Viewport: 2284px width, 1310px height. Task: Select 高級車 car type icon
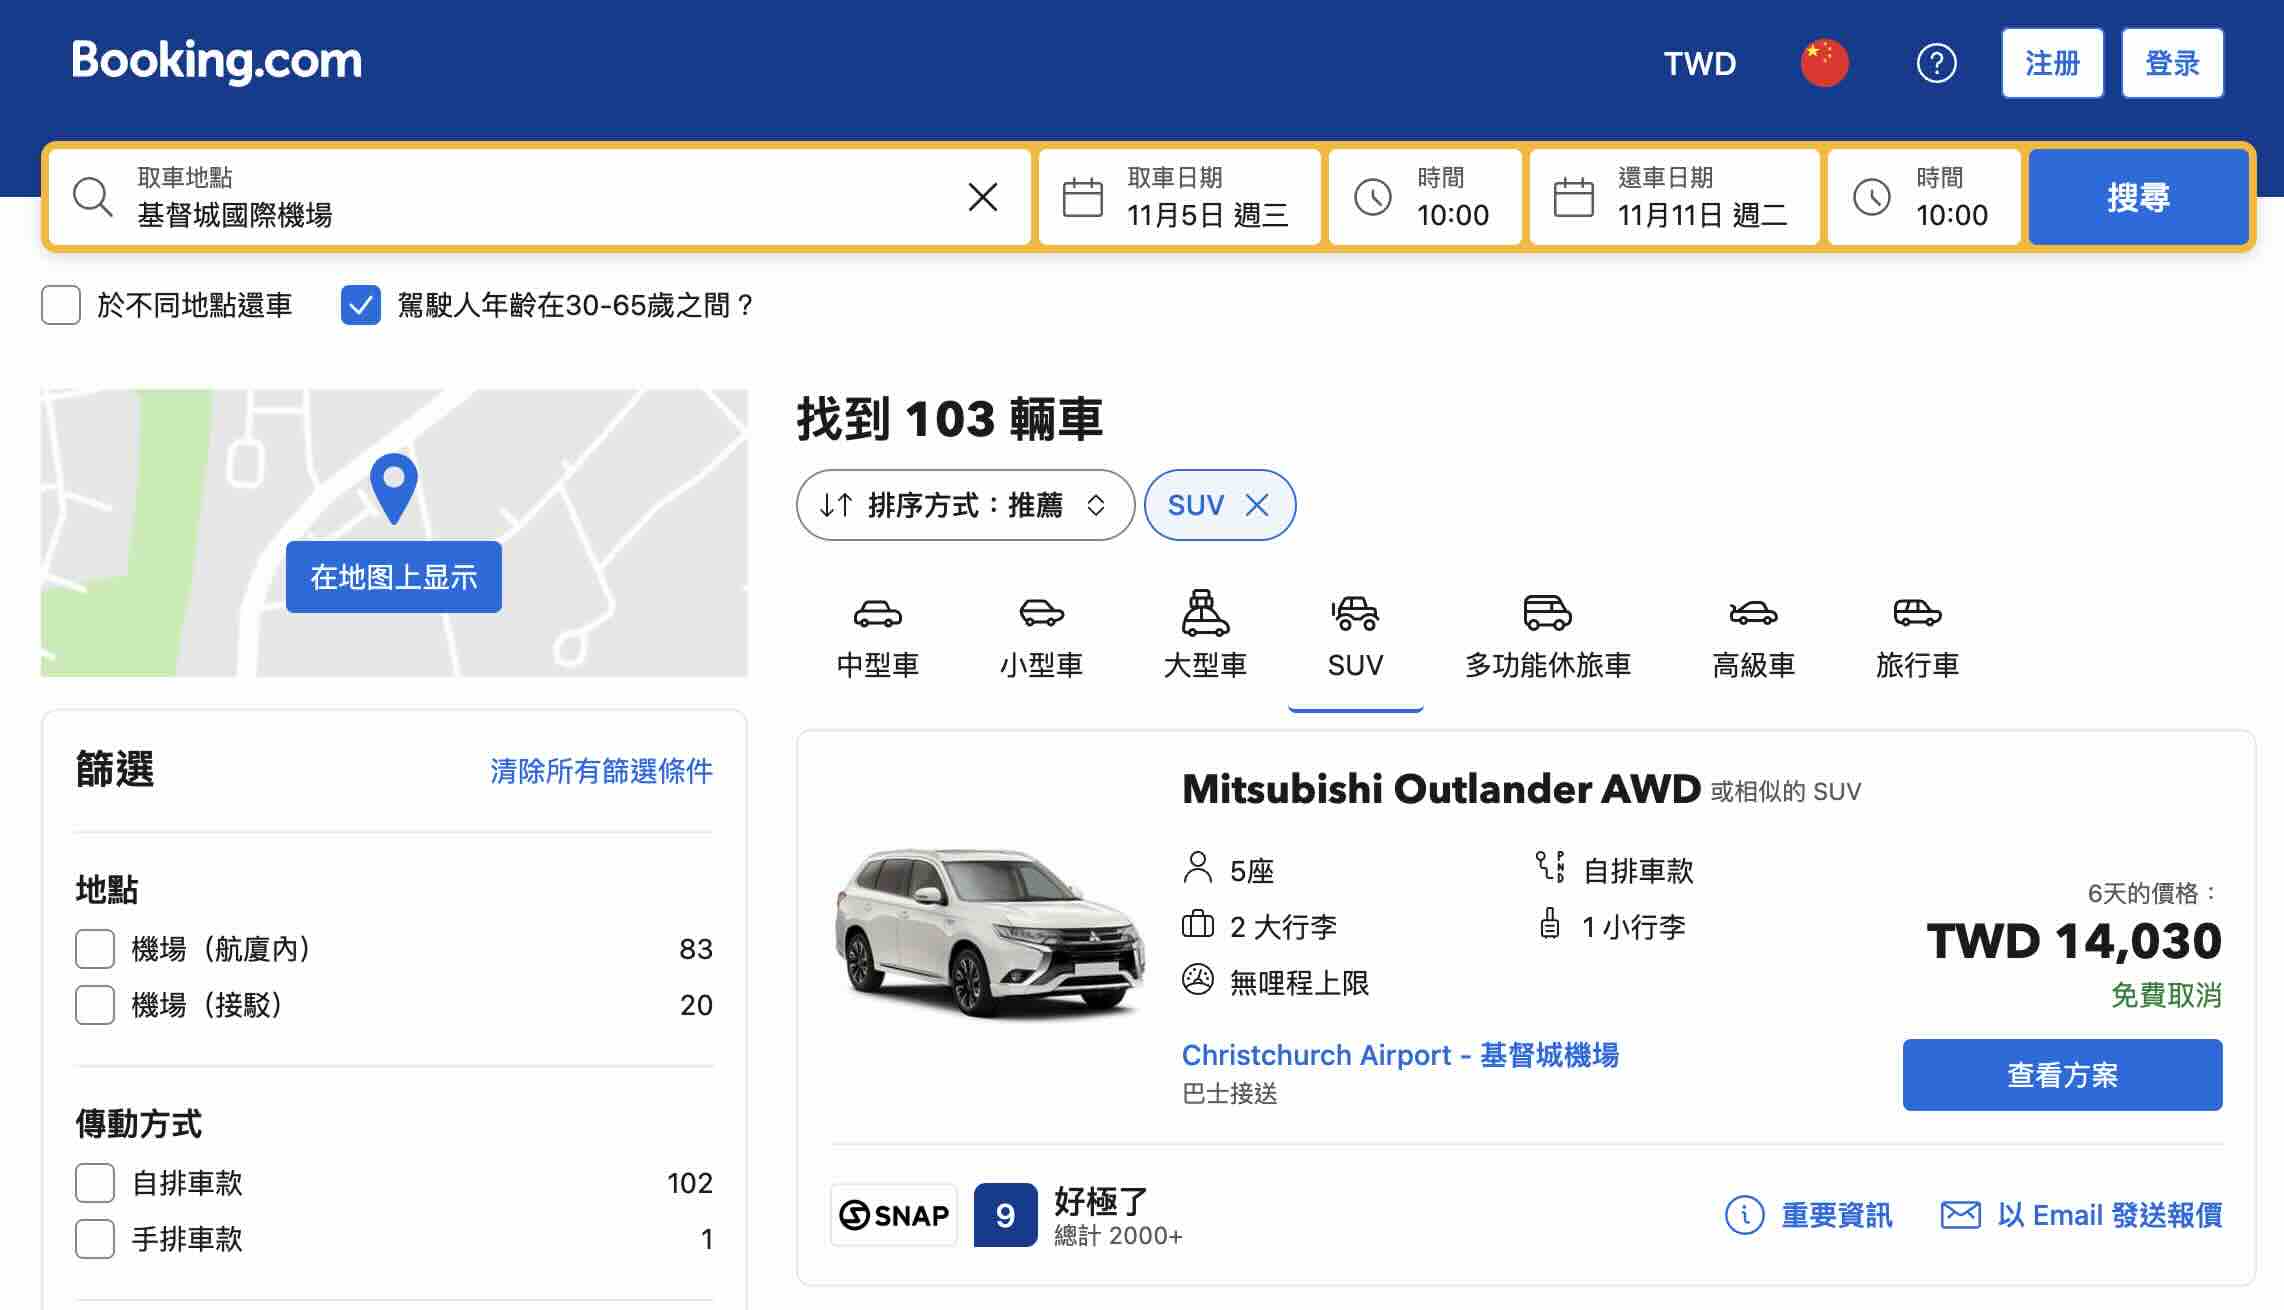1753,613
